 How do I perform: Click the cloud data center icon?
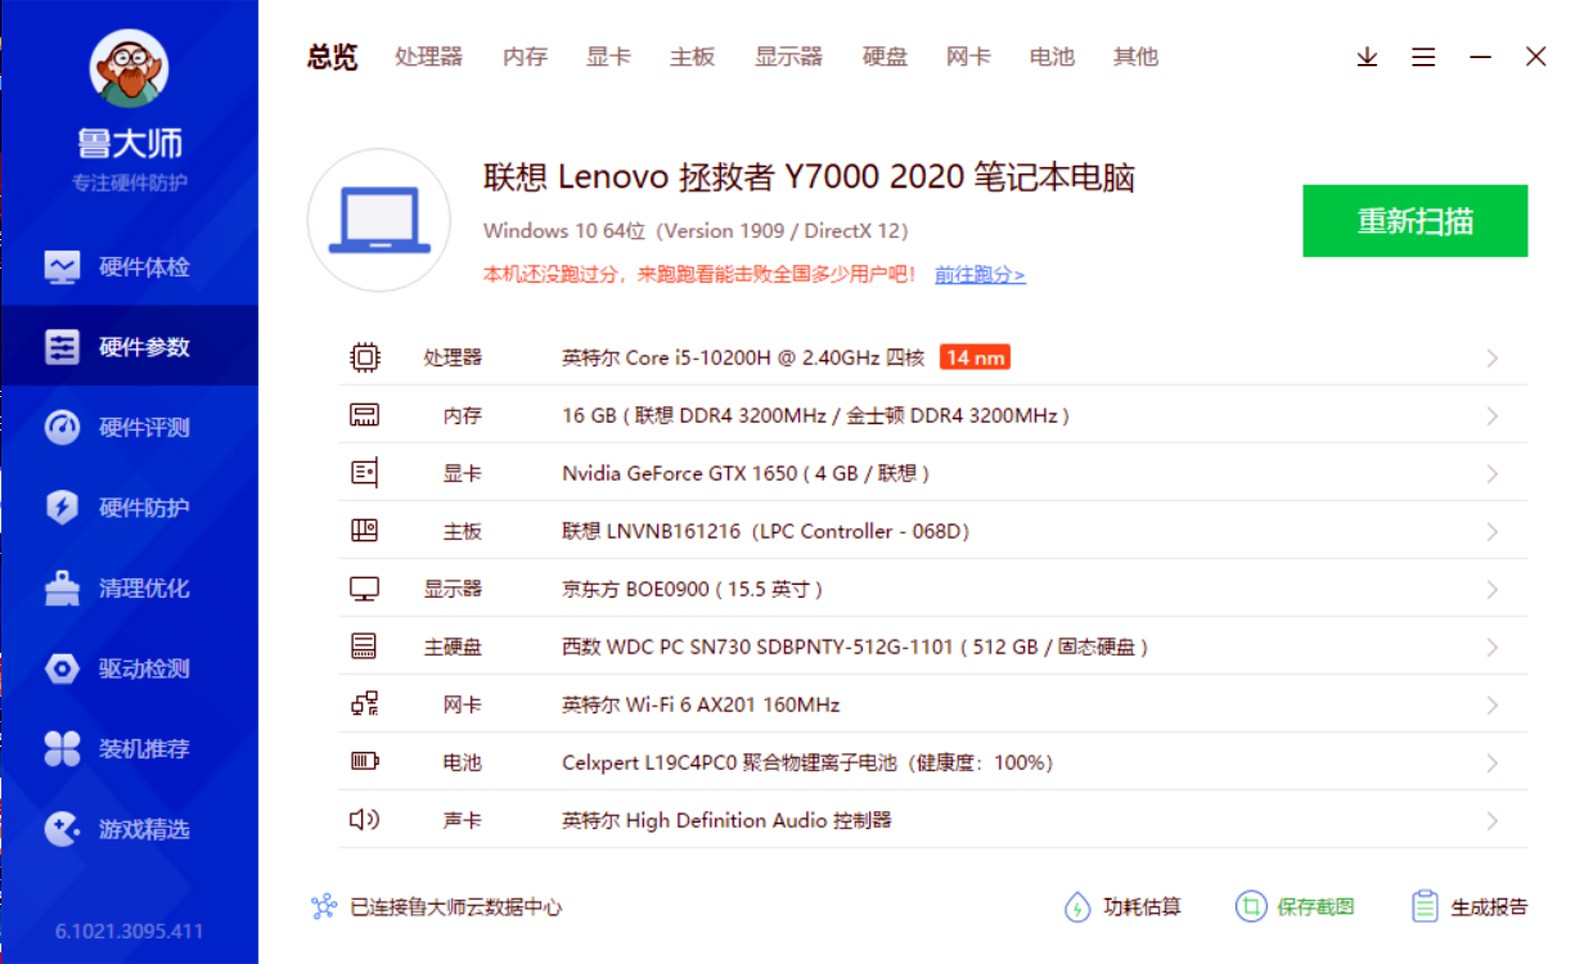tap(323, 906)
